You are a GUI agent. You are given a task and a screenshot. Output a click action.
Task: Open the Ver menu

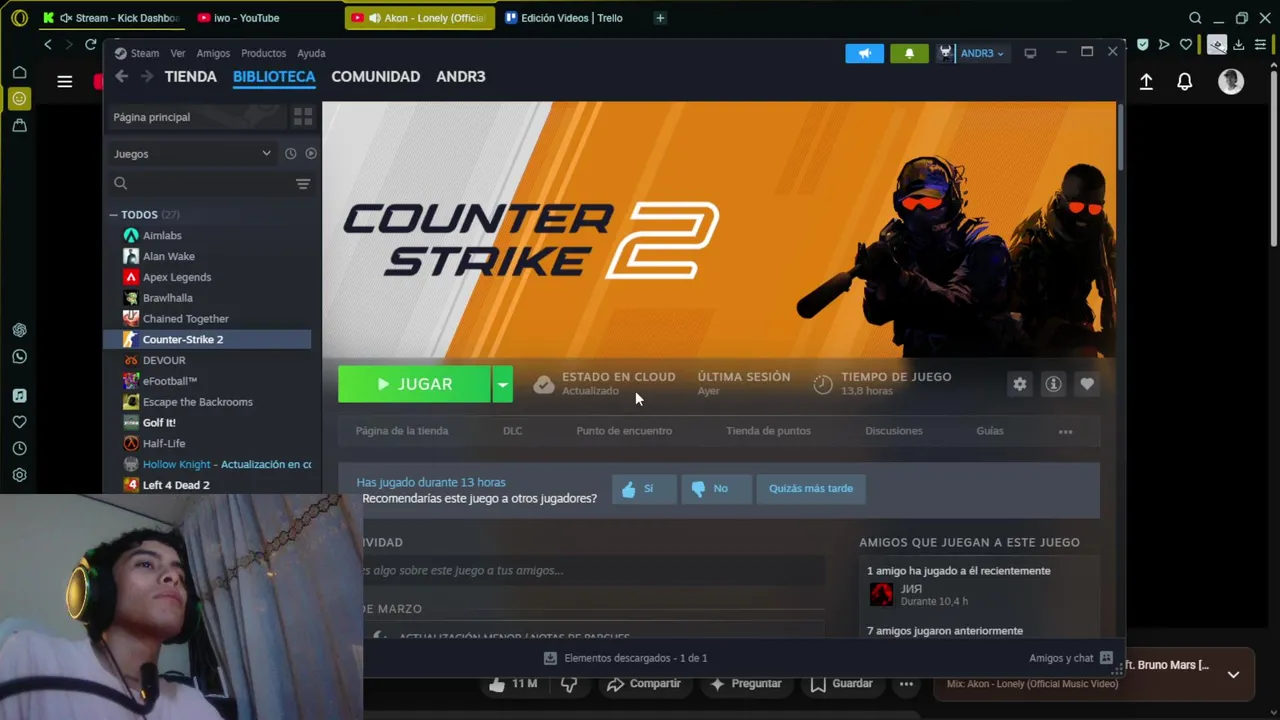click(x=178, y=53)
